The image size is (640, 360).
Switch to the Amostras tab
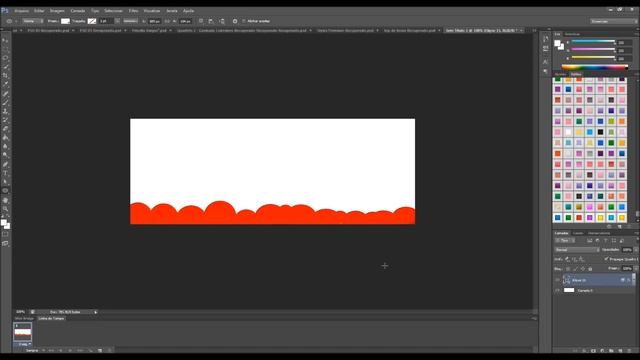click(x=572, y=34)
